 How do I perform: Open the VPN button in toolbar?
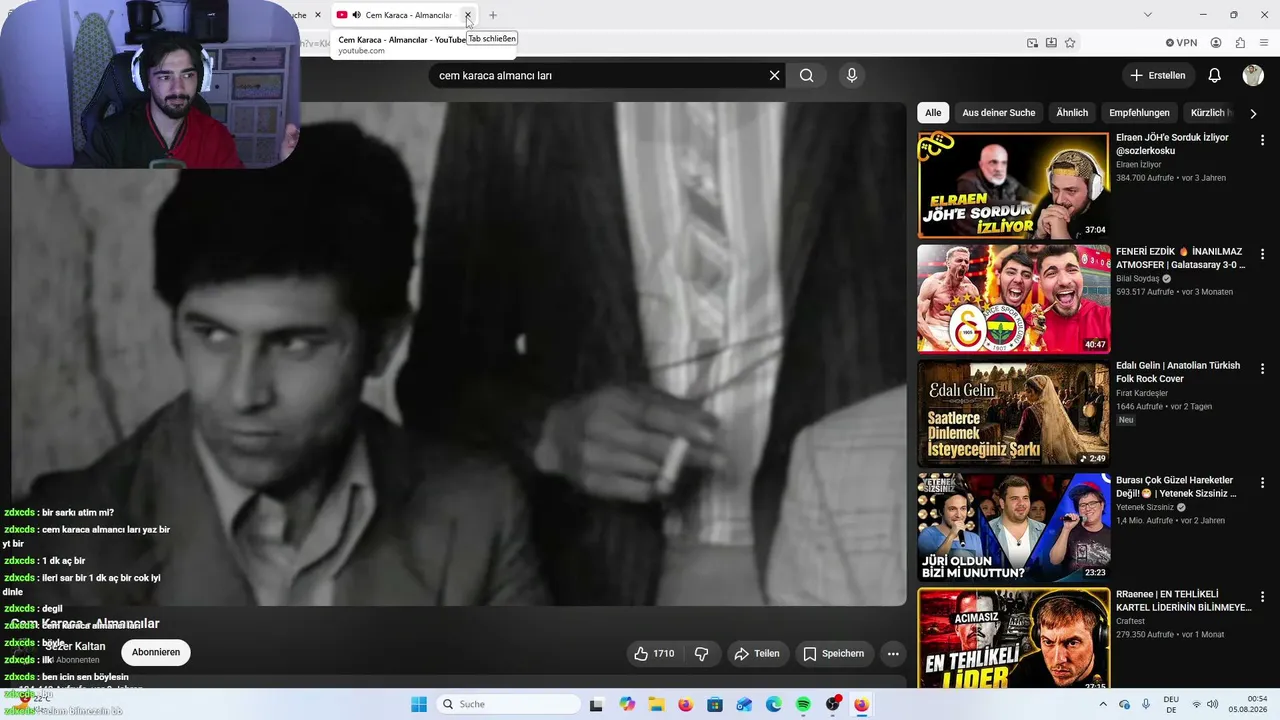point(1181,43)
